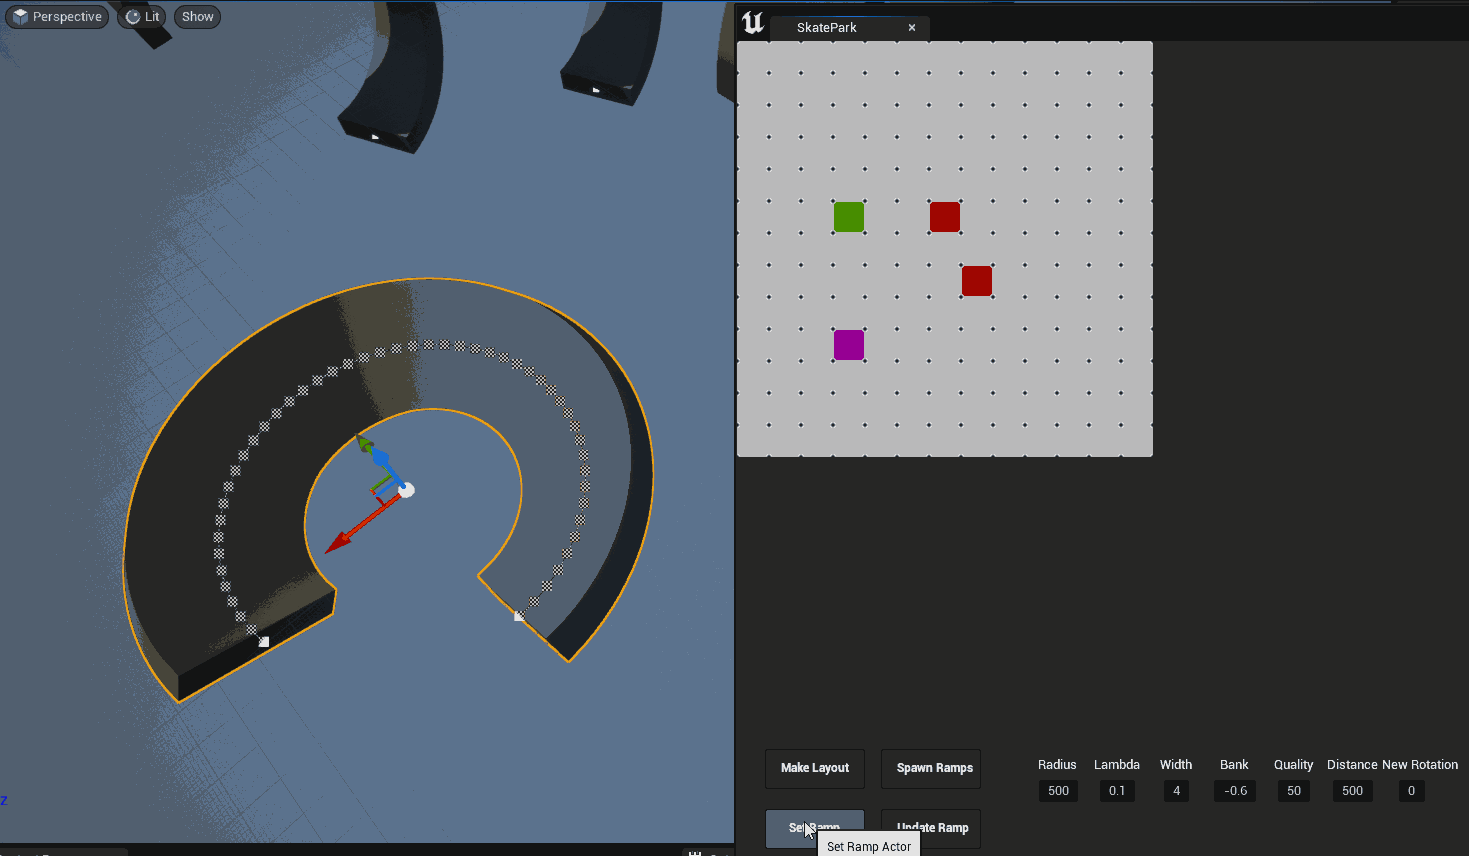Edit the Quality value field
Screen dimensions: 1469x856
point(1294,791)
